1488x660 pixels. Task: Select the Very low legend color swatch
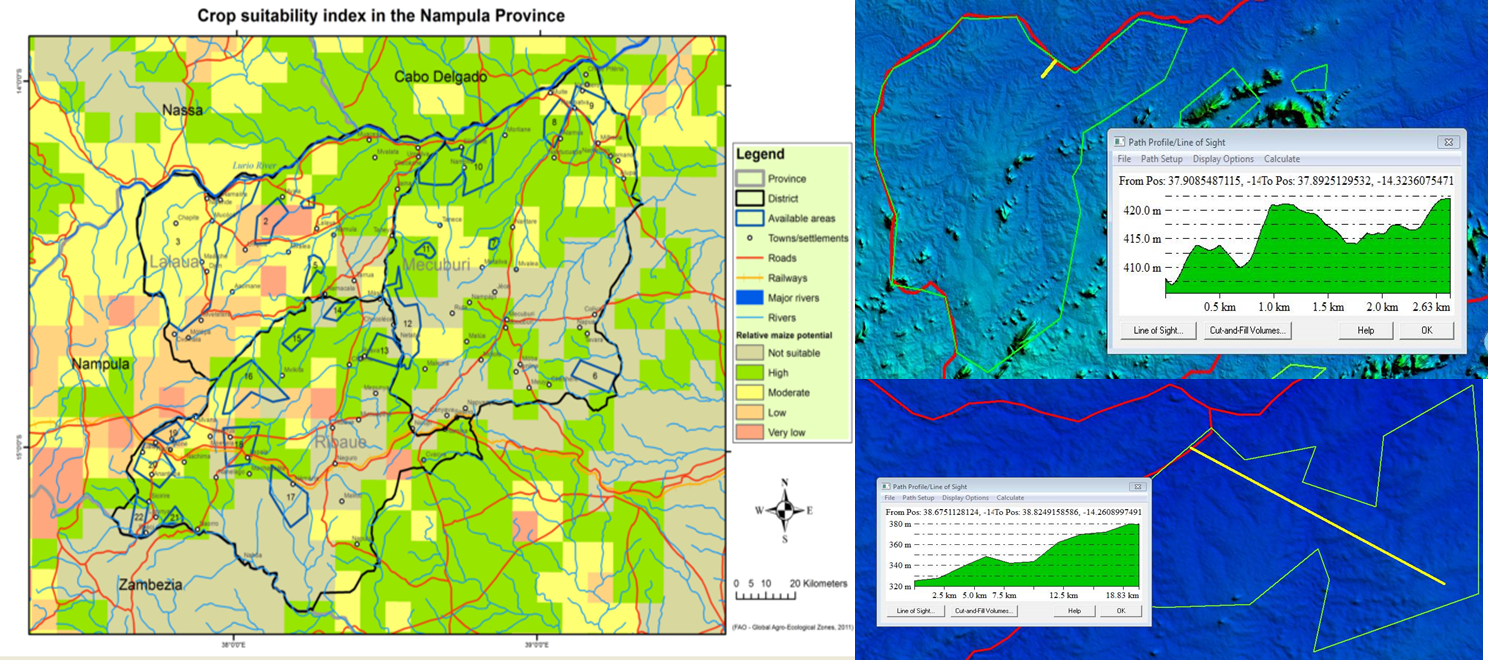click(x=748, y=432)
